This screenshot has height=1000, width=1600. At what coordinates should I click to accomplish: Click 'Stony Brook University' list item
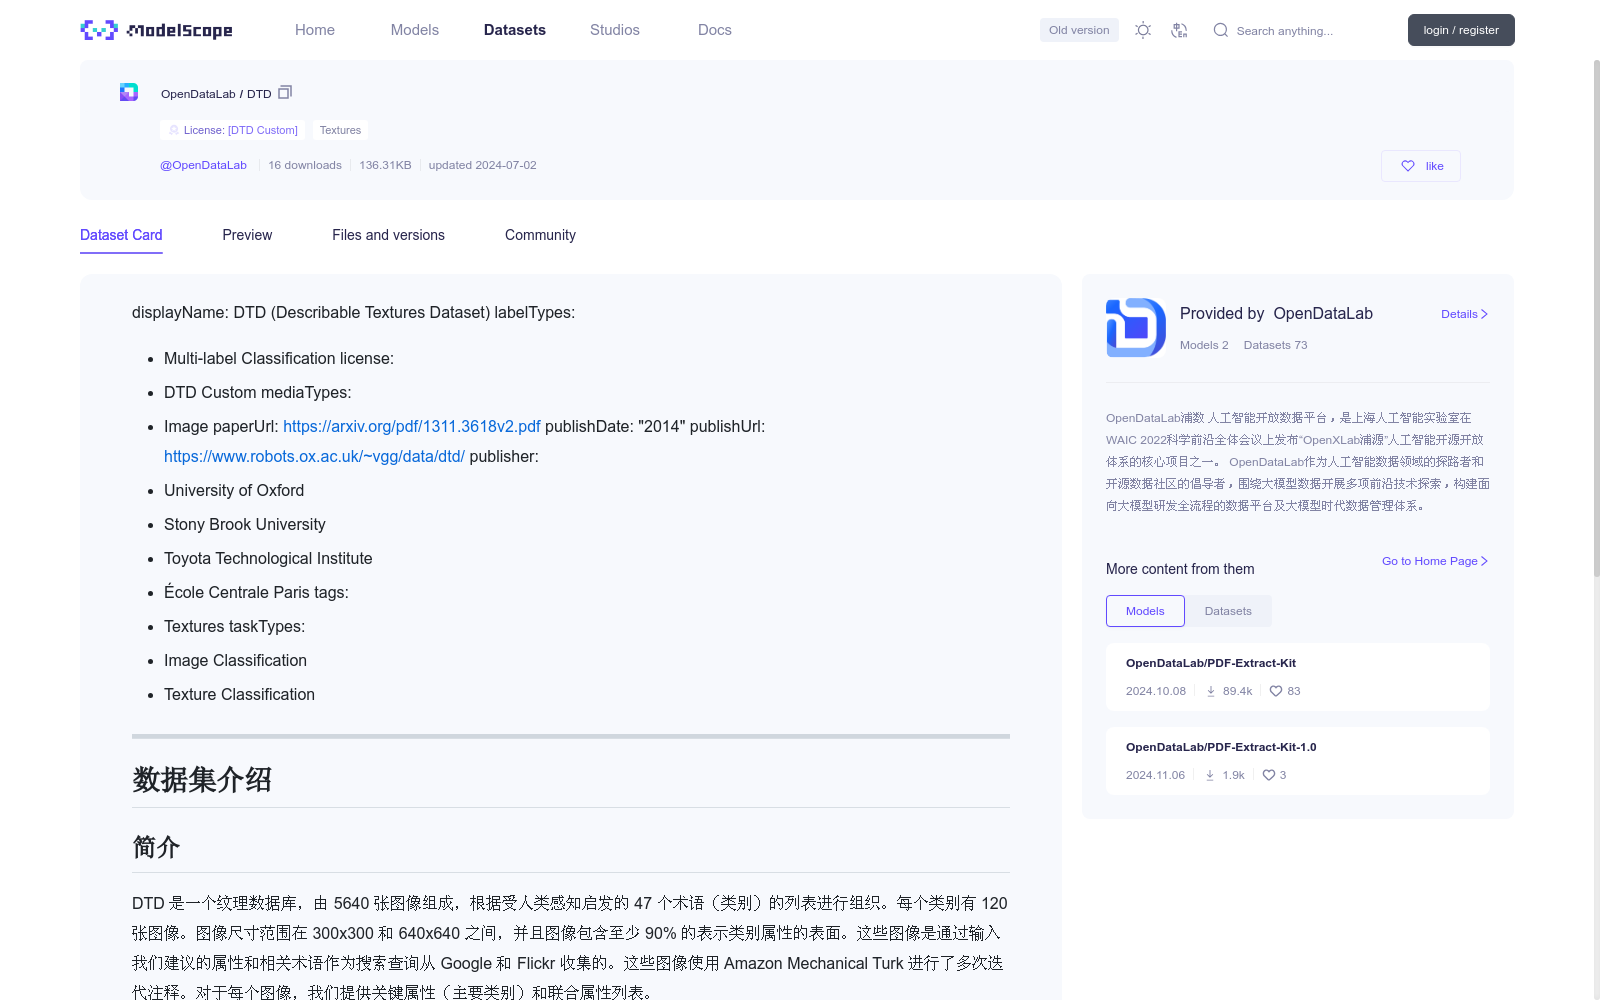pos(245,524)
